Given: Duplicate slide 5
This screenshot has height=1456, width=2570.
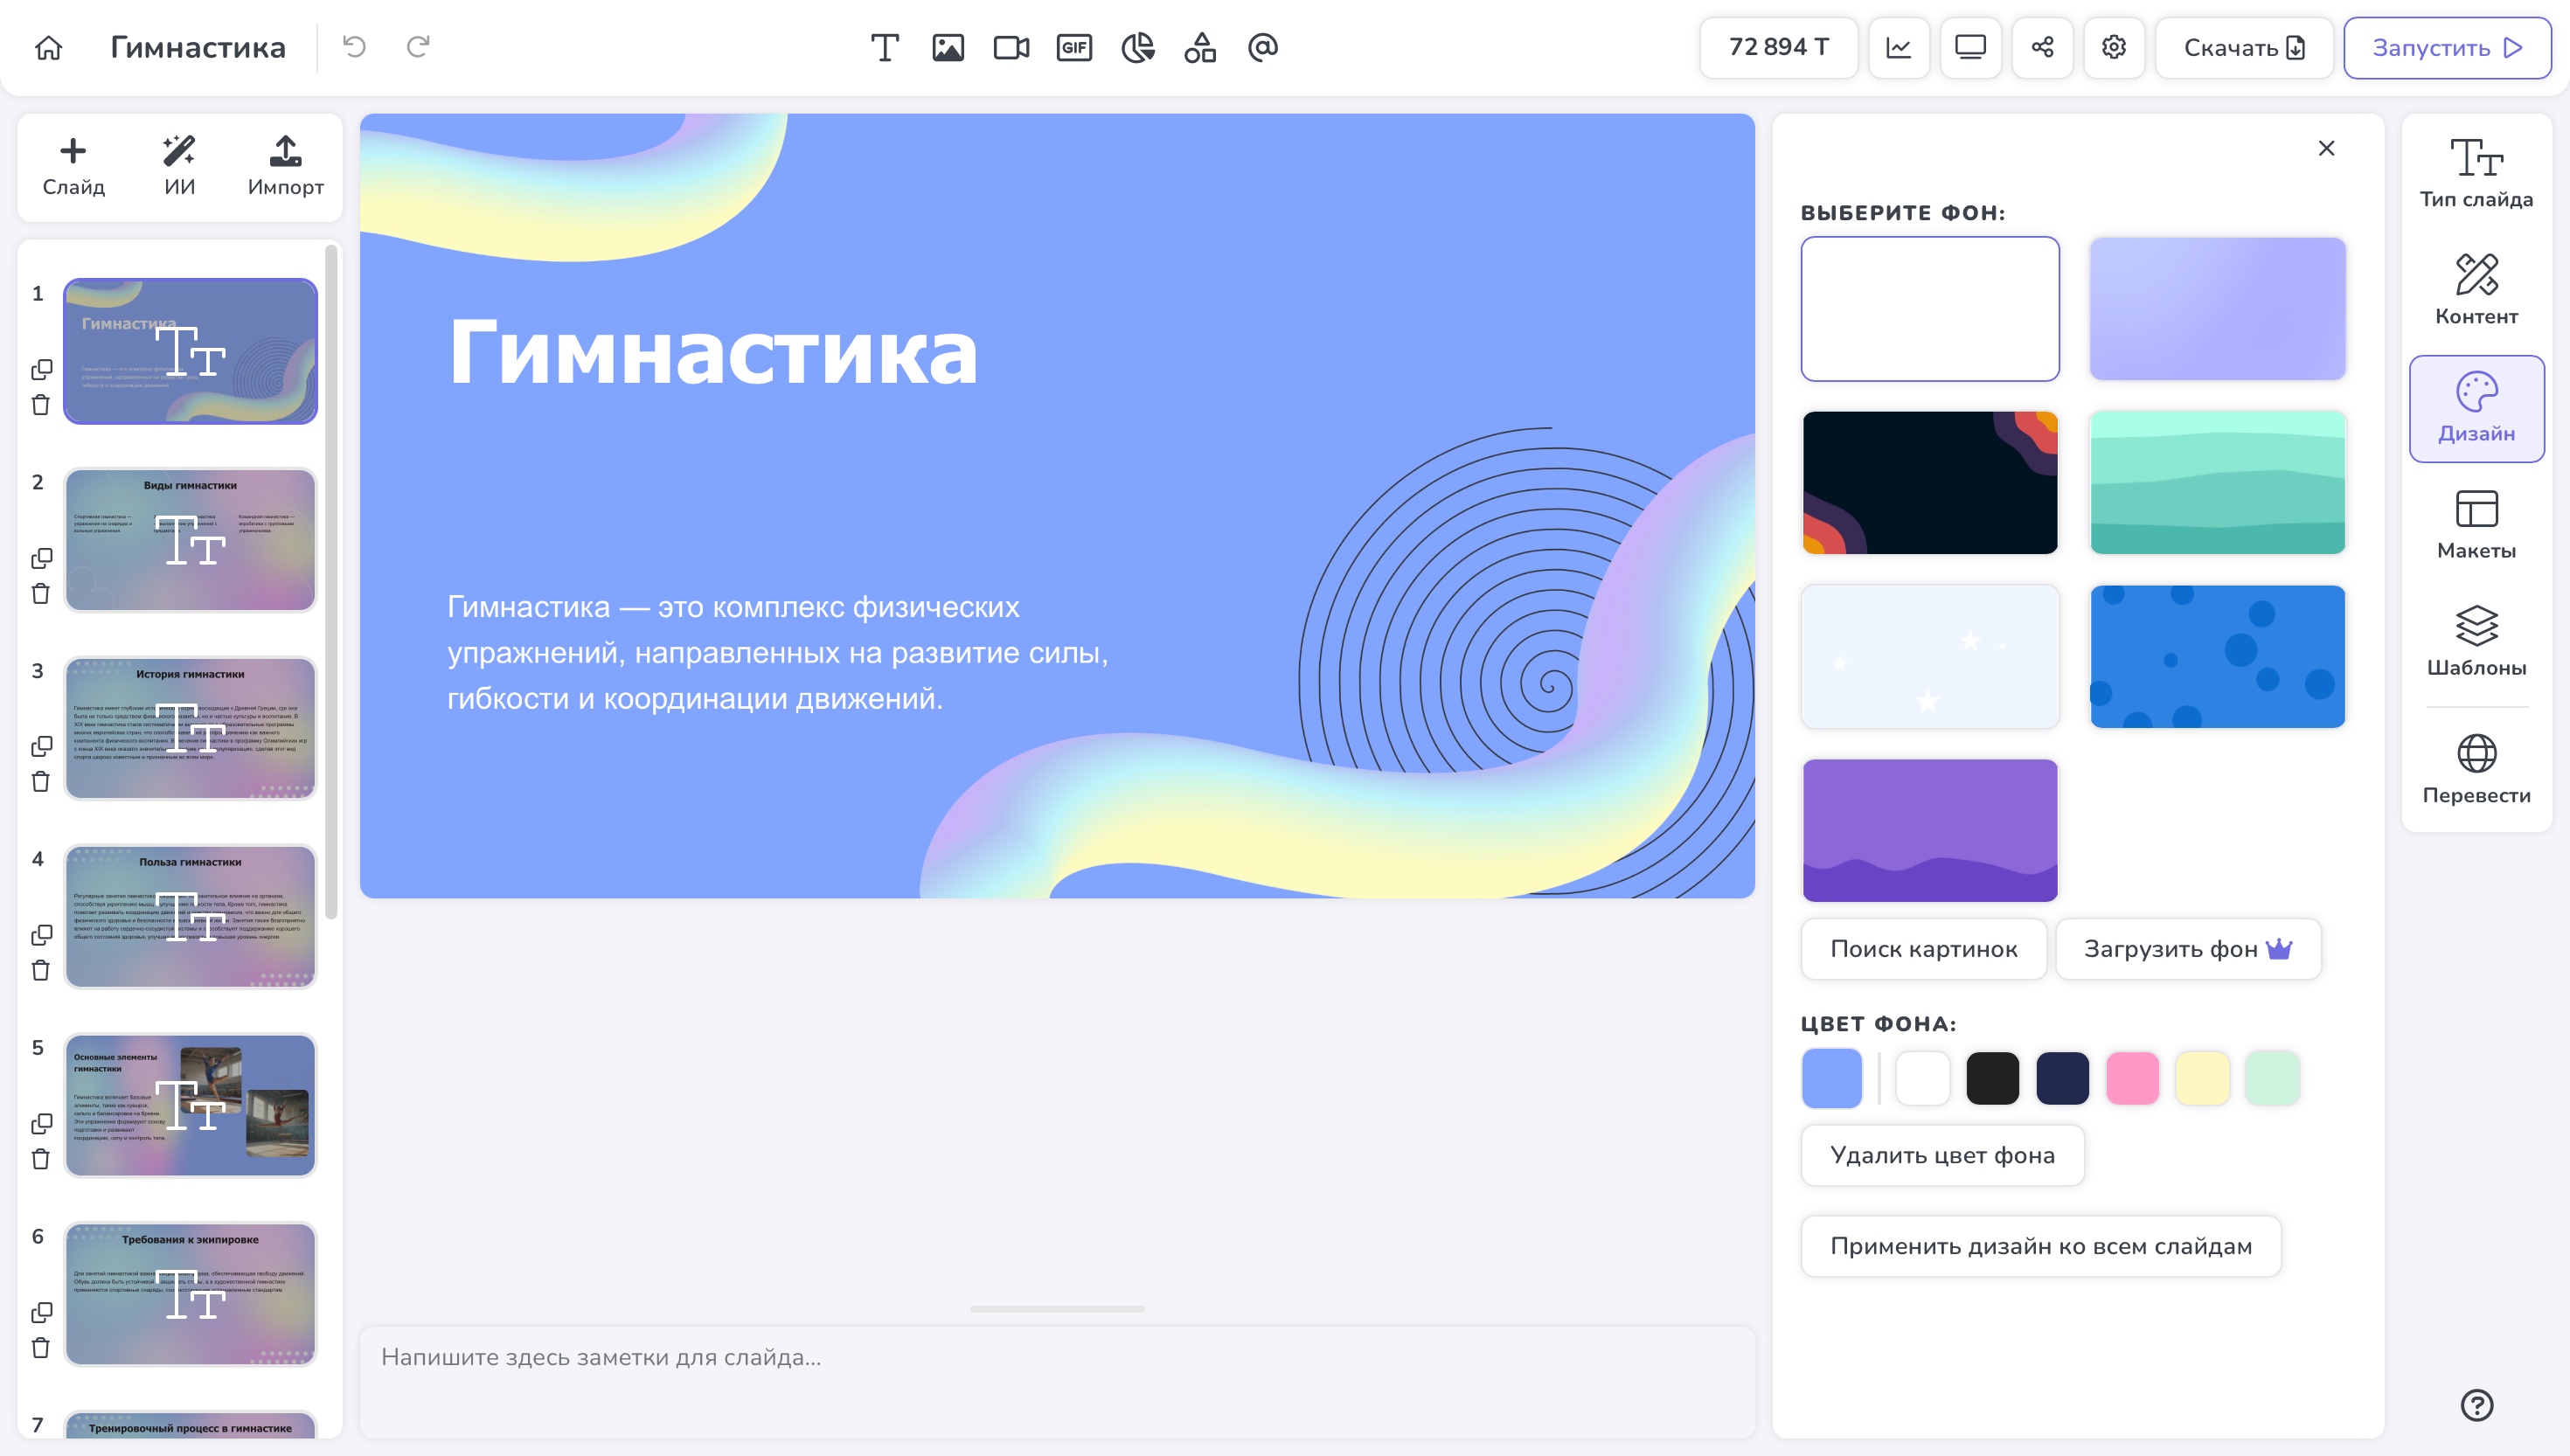Looking at the screenshot, I should tap(41, 1123).
